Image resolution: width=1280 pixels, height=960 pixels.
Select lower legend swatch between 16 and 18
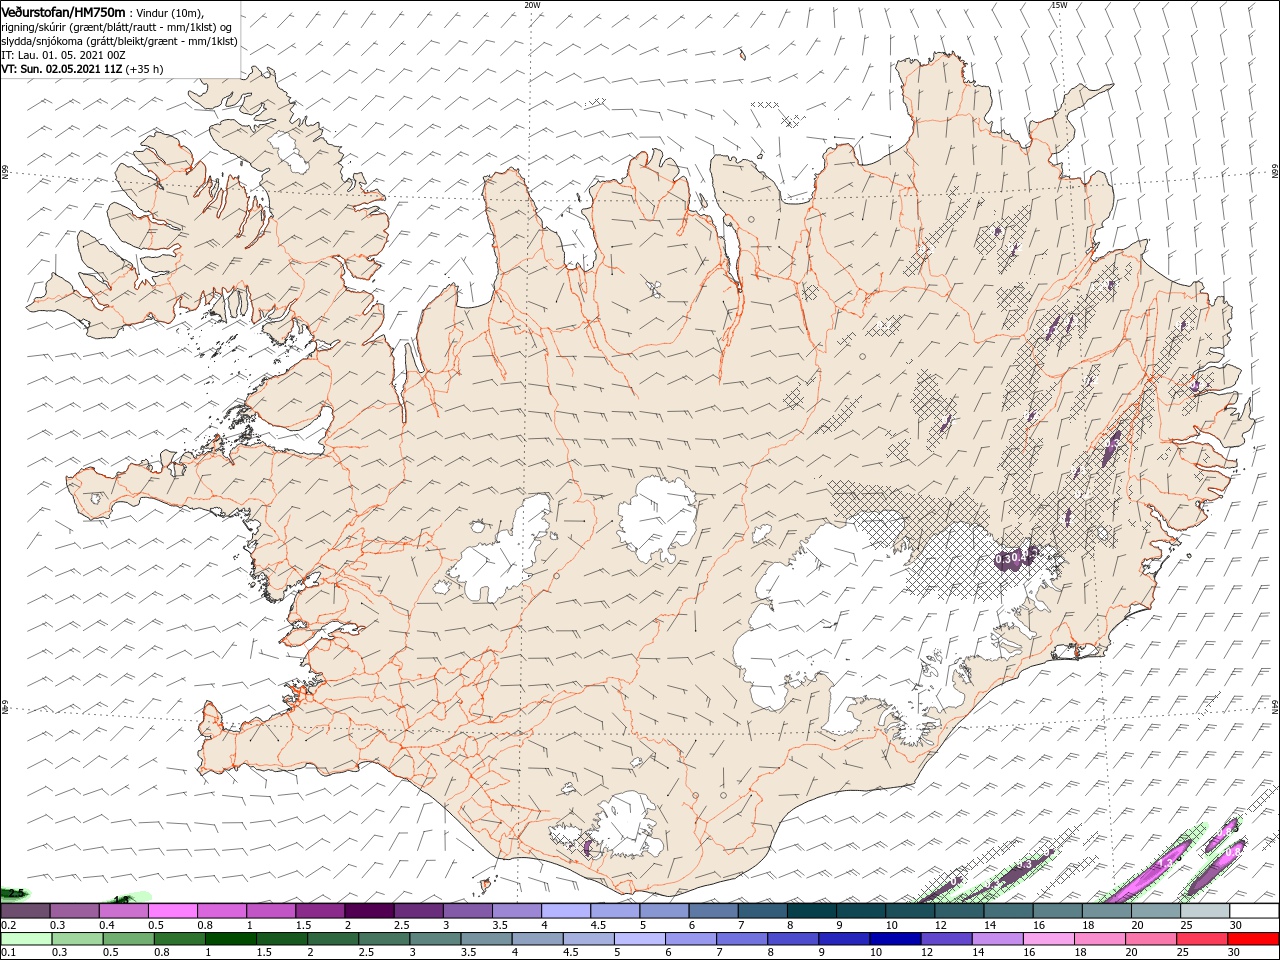(x=1049, y=938)
